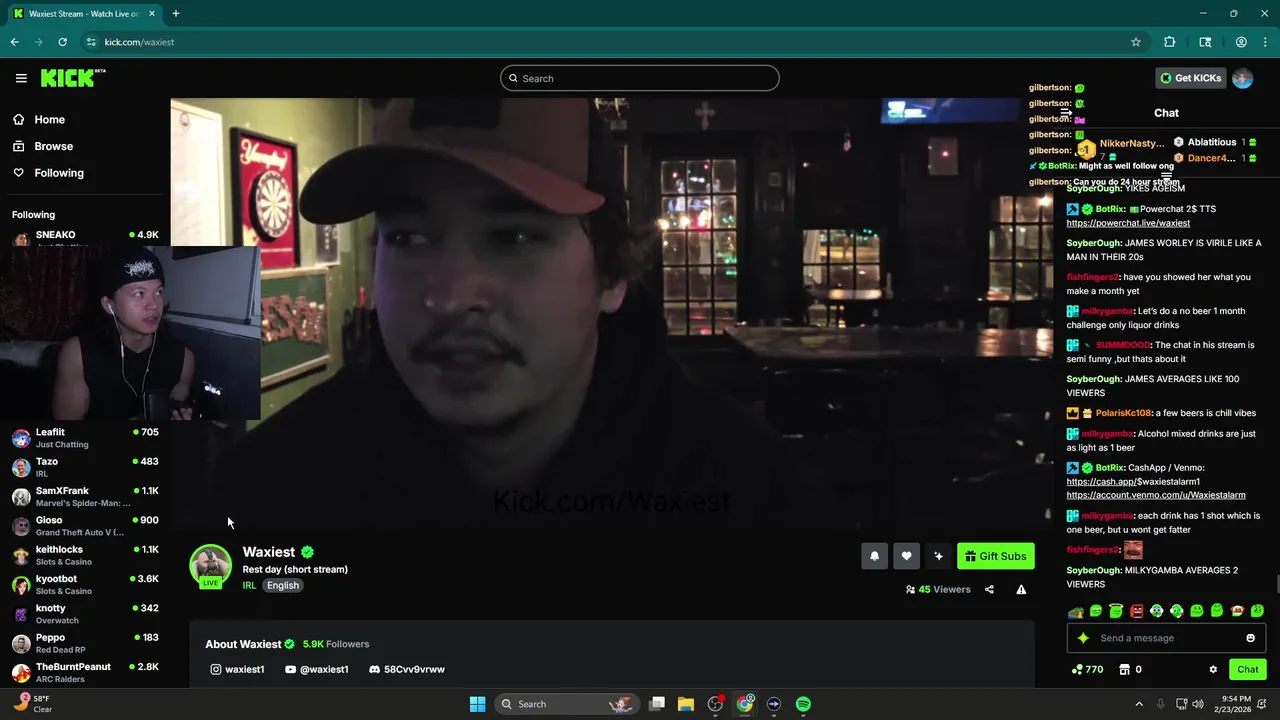The height and width of the screenshot is (720, 1280).
Task: Open SNEAKO channel in sidebar
Action: point(85,236)
